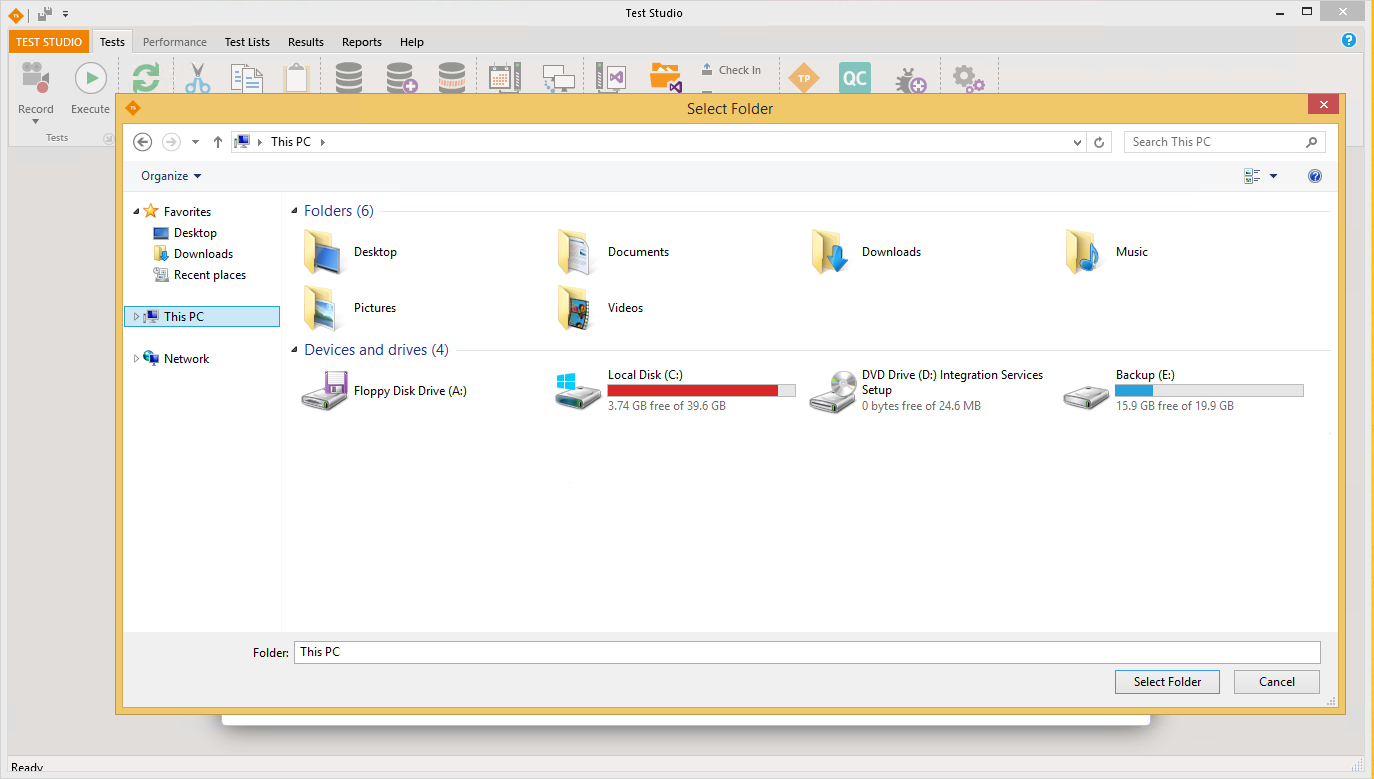Click the teal QC icon in the ribbon
Viewport: 1374px width, 779px height.
click(854, 78)
